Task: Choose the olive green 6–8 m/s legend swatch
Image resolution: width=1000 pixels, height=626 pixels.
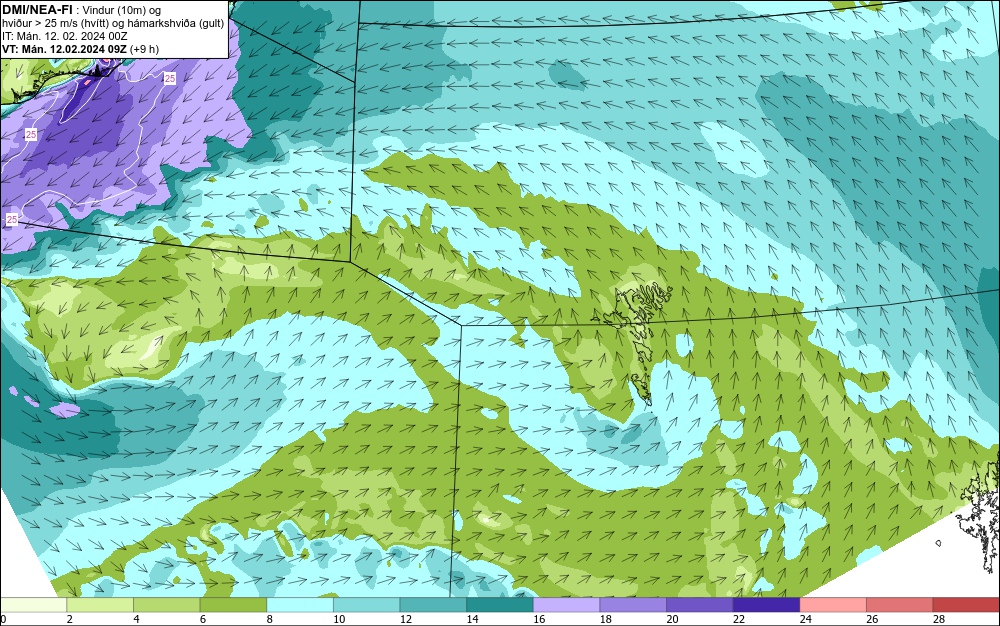Action: point(233,605)
